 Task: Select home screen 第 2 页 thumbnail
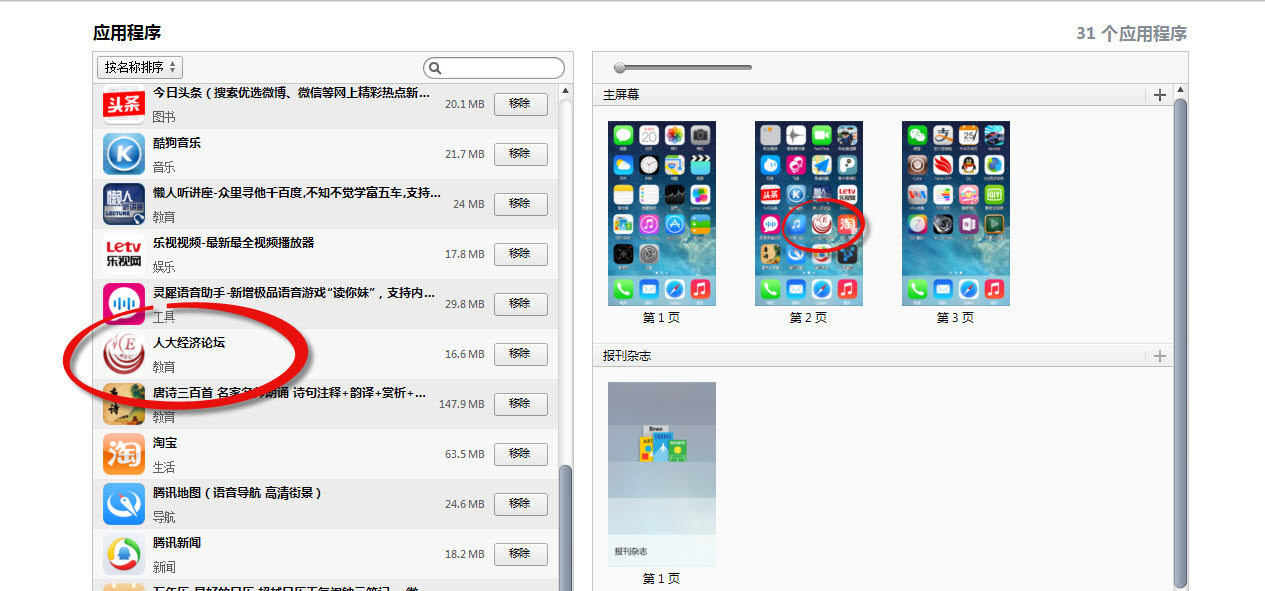(x=808, y=213)
